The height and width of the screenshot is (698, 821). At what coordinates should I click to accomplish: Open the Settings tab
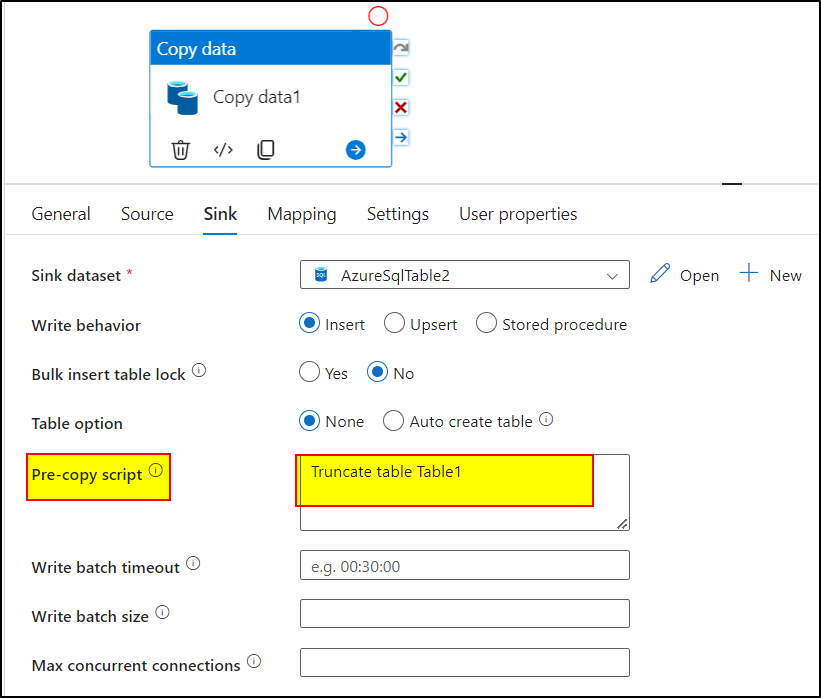(397, 214)
